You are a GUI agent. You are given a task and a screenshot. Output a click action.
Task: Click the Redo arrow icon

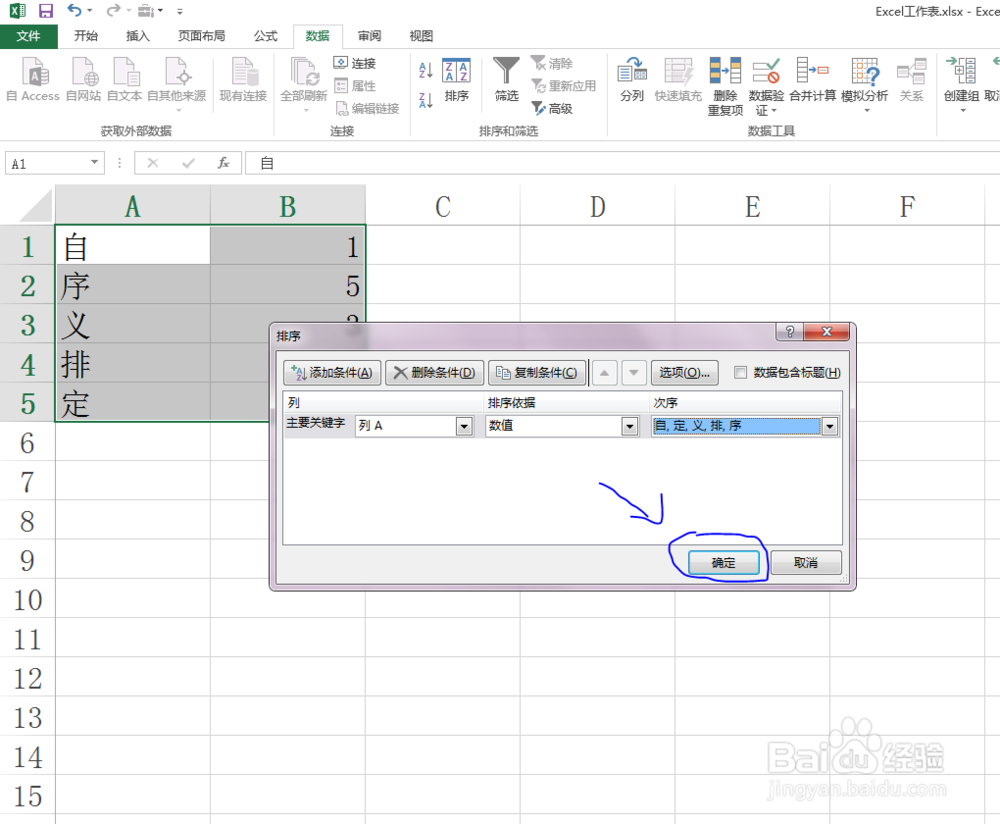coord(113,10)
